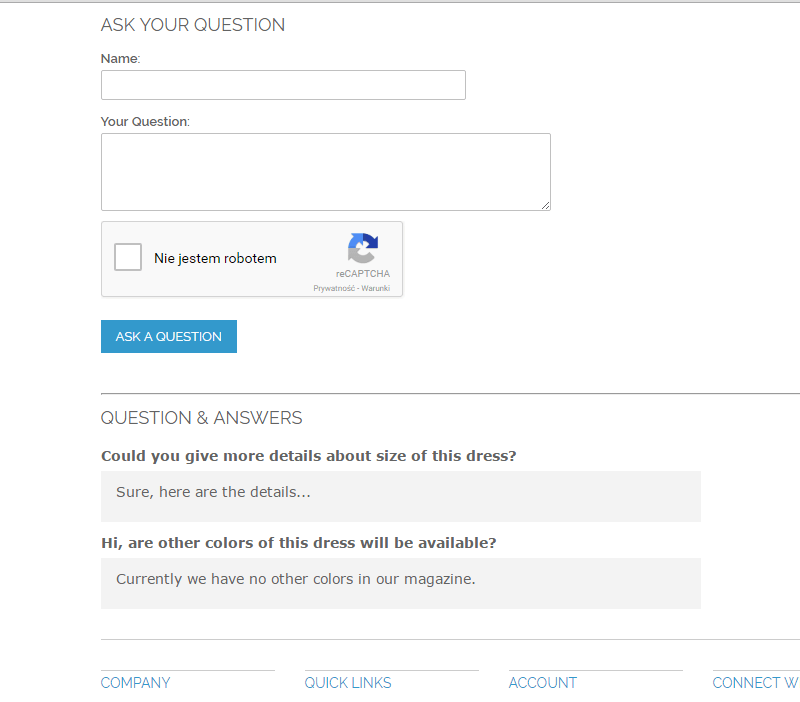Screen dimensions: 800x702
Task: Click the Question & Answers section heading
Action: click(x=201, y=418)
